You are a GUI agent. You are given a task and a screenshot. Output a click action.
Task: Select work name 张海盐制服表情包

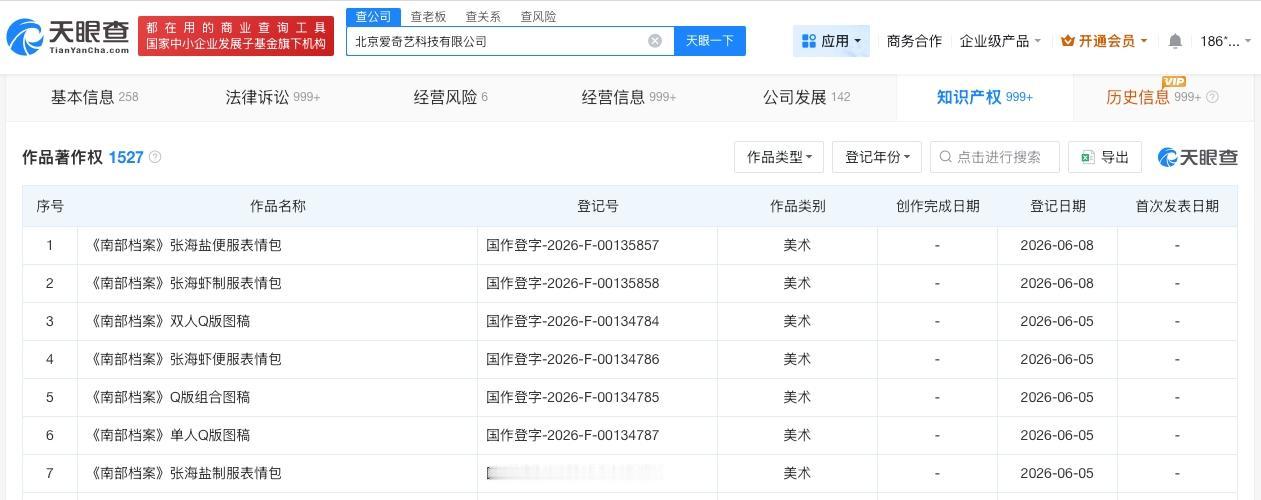[225, 473]
